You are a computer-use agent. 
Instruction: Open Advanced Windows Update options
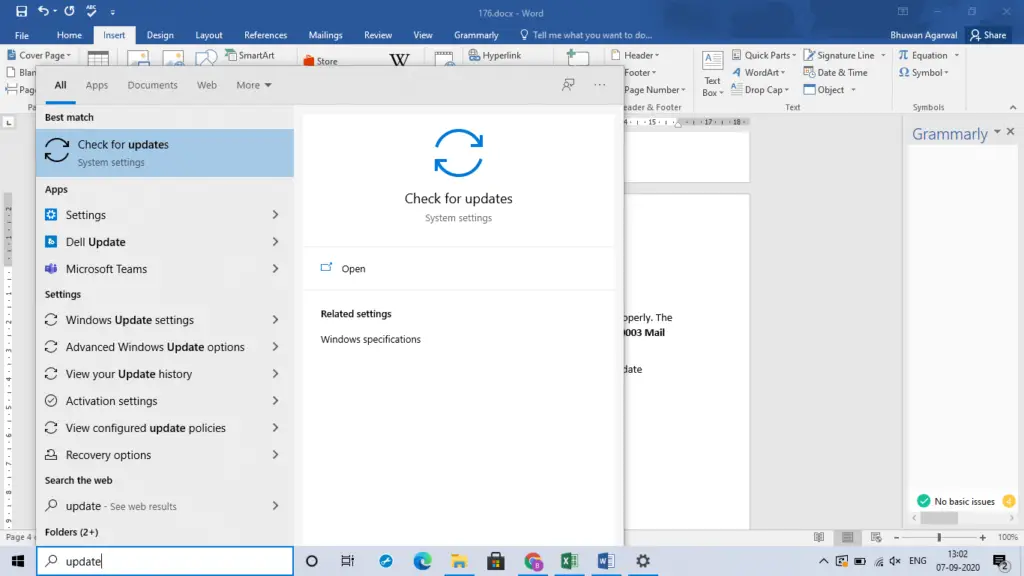(165, 347)
